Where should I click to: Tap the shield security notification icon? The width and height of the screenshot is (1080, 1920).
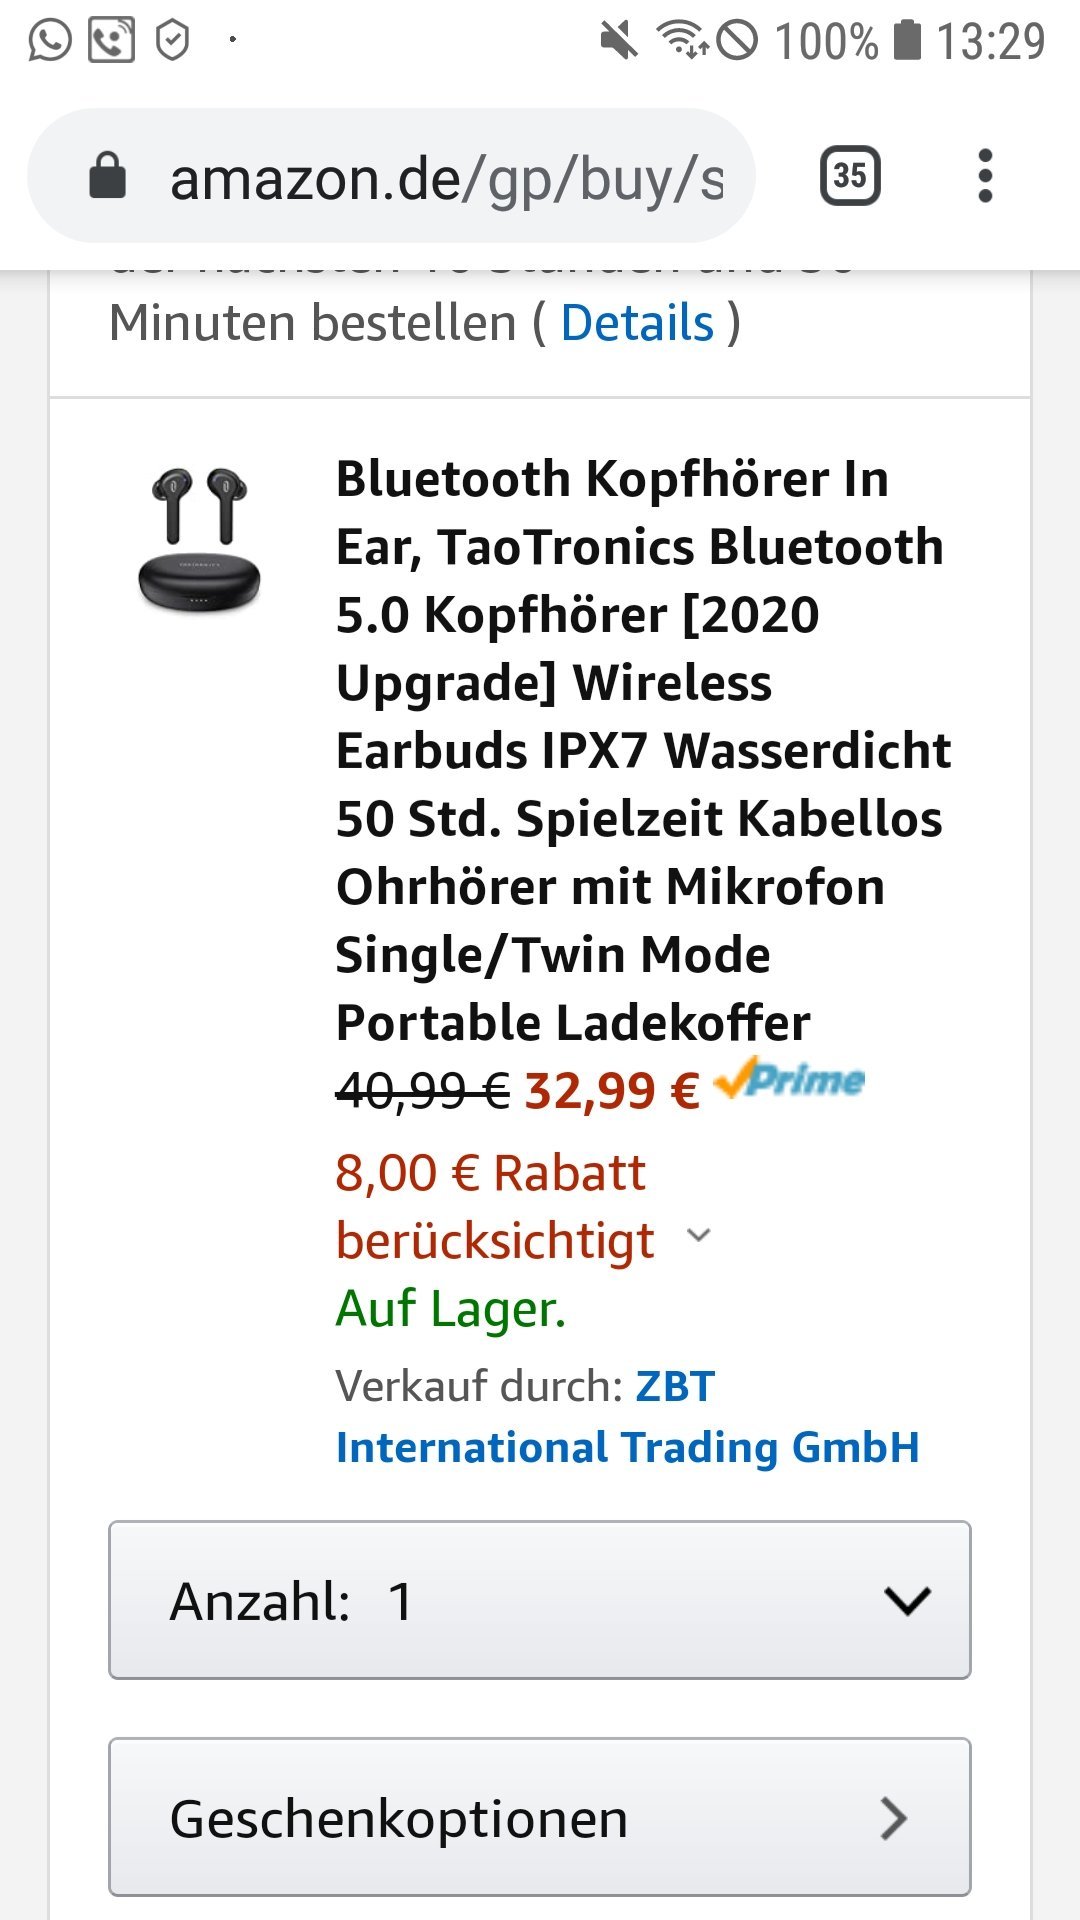coord(173,41)
